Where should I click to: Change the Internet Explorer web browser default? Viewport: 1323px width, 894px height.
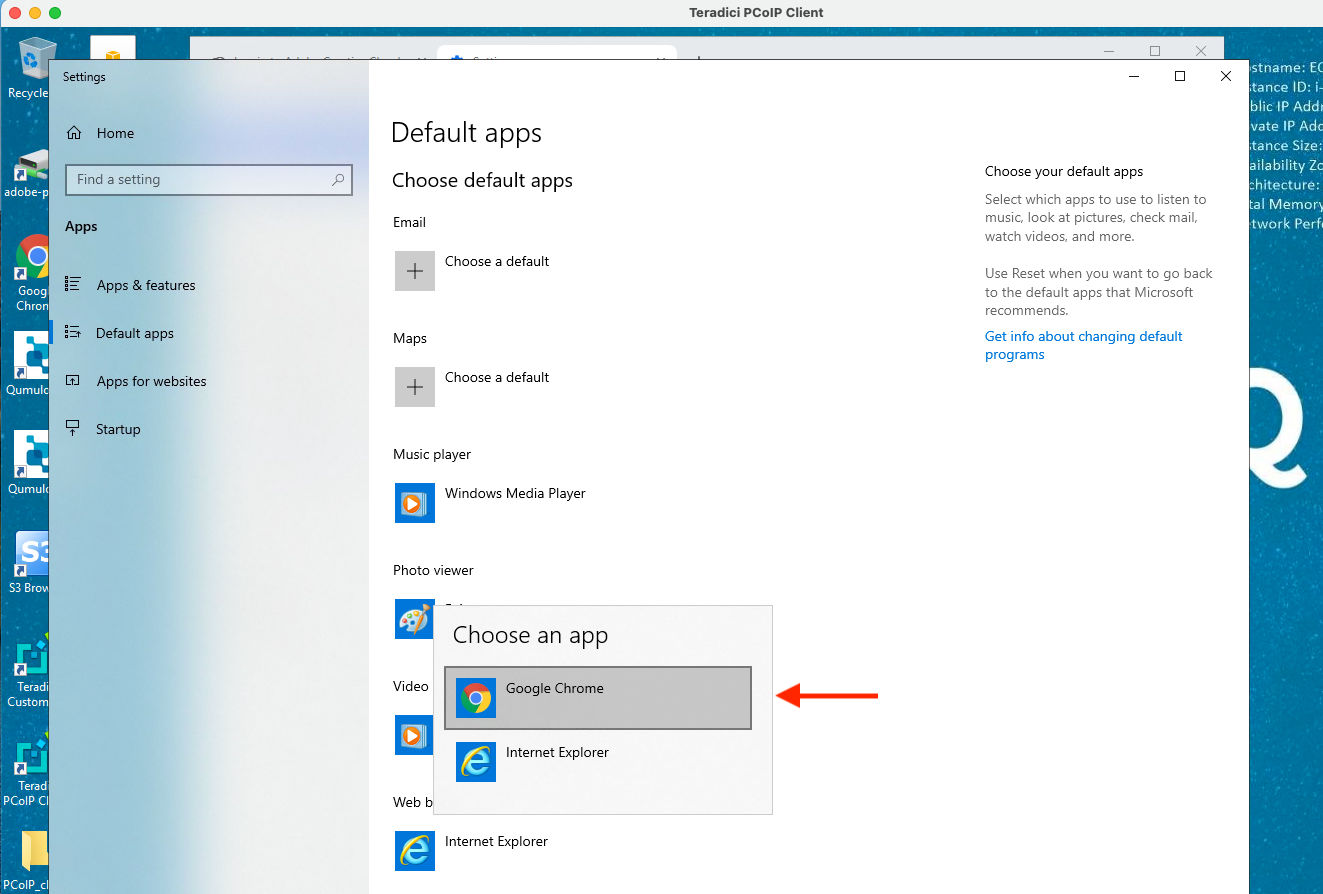click(496, 842)
